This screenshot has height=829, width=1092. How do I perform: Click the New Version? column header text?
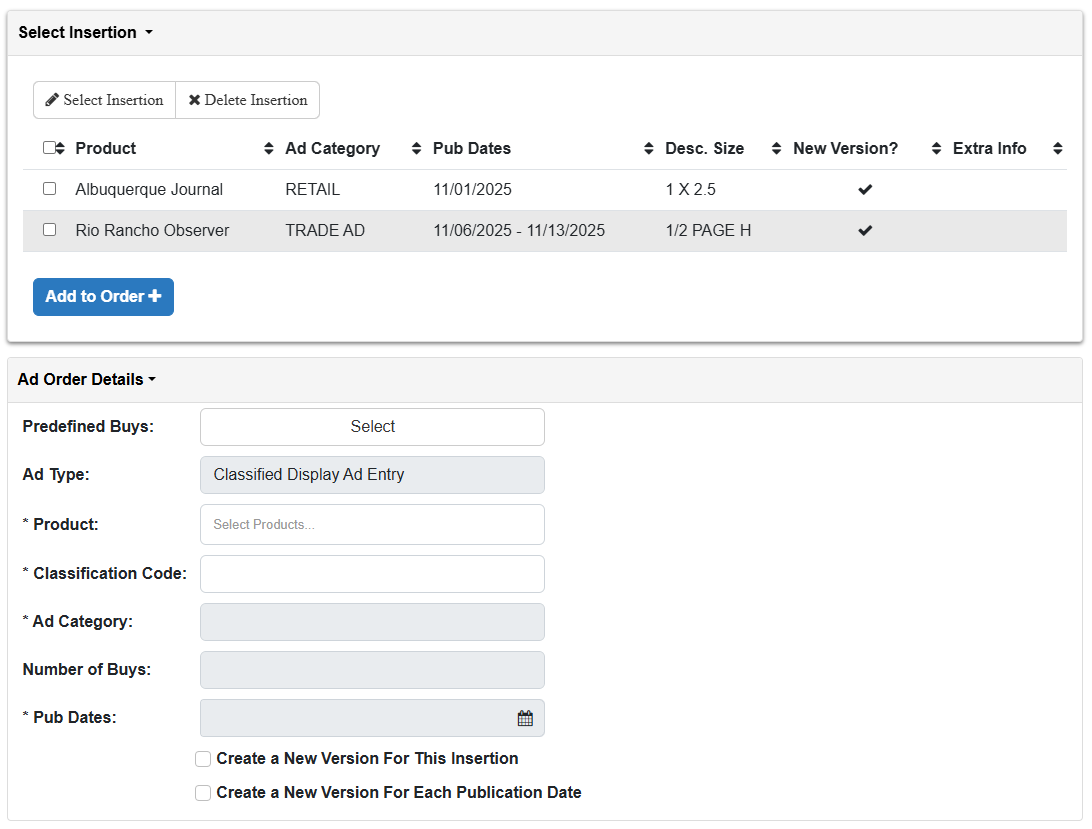845,148
